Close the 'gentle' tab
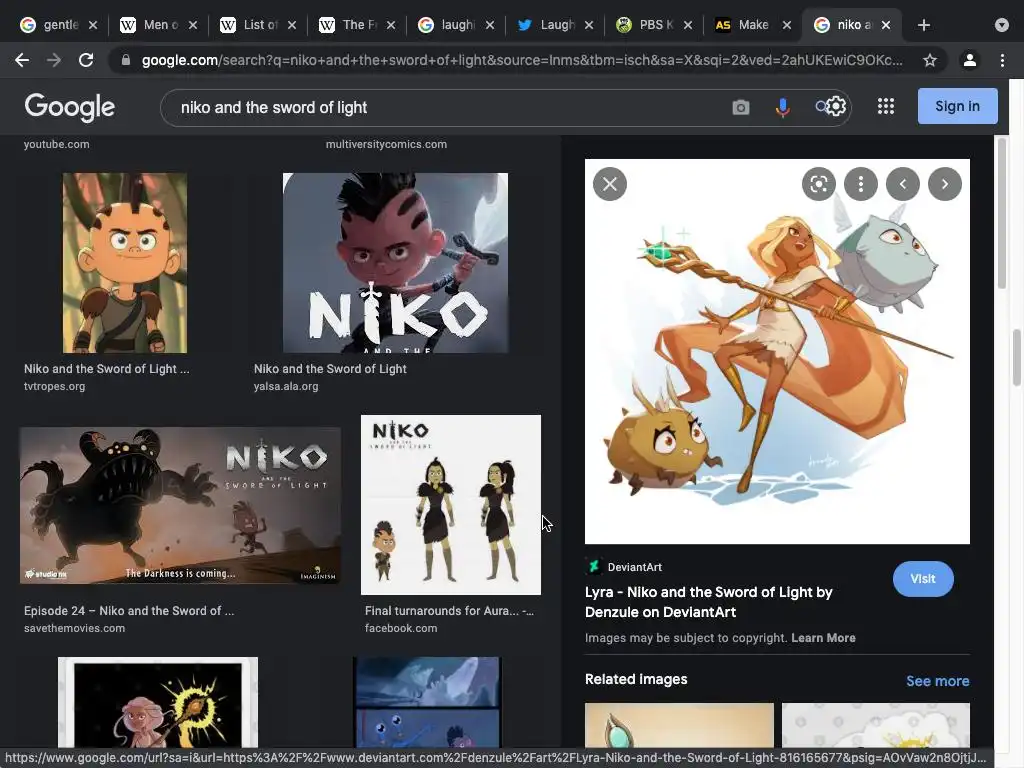The image size is (1024, 768). 93,25
